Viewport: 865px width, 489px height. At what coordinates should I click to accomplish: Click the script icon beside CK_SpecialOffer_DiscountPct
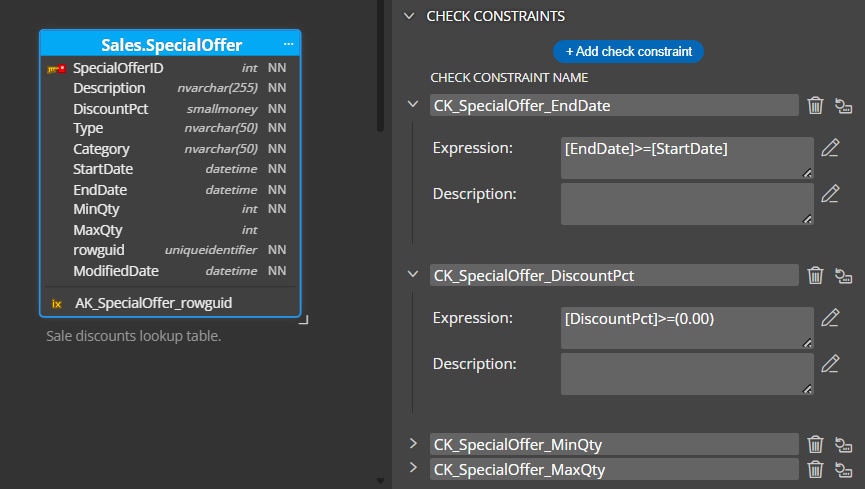[x=843, y=275]
